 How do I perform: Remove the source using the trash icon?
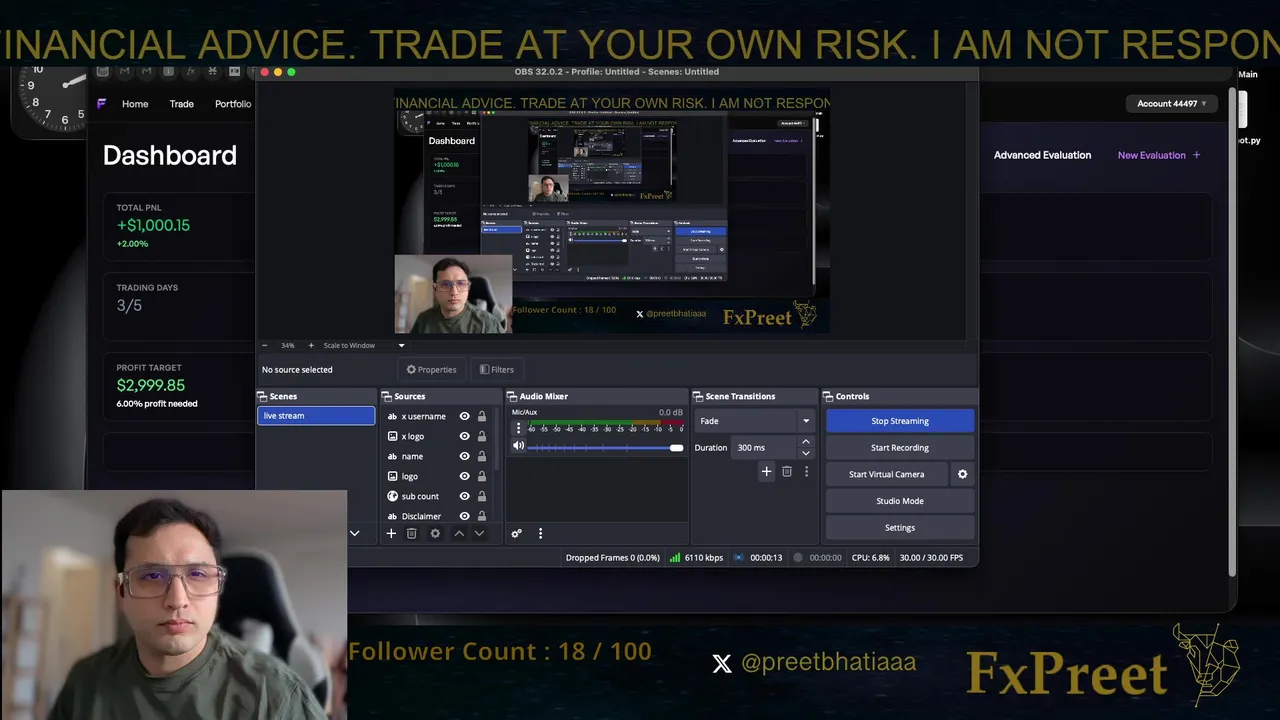pos(411,534)
